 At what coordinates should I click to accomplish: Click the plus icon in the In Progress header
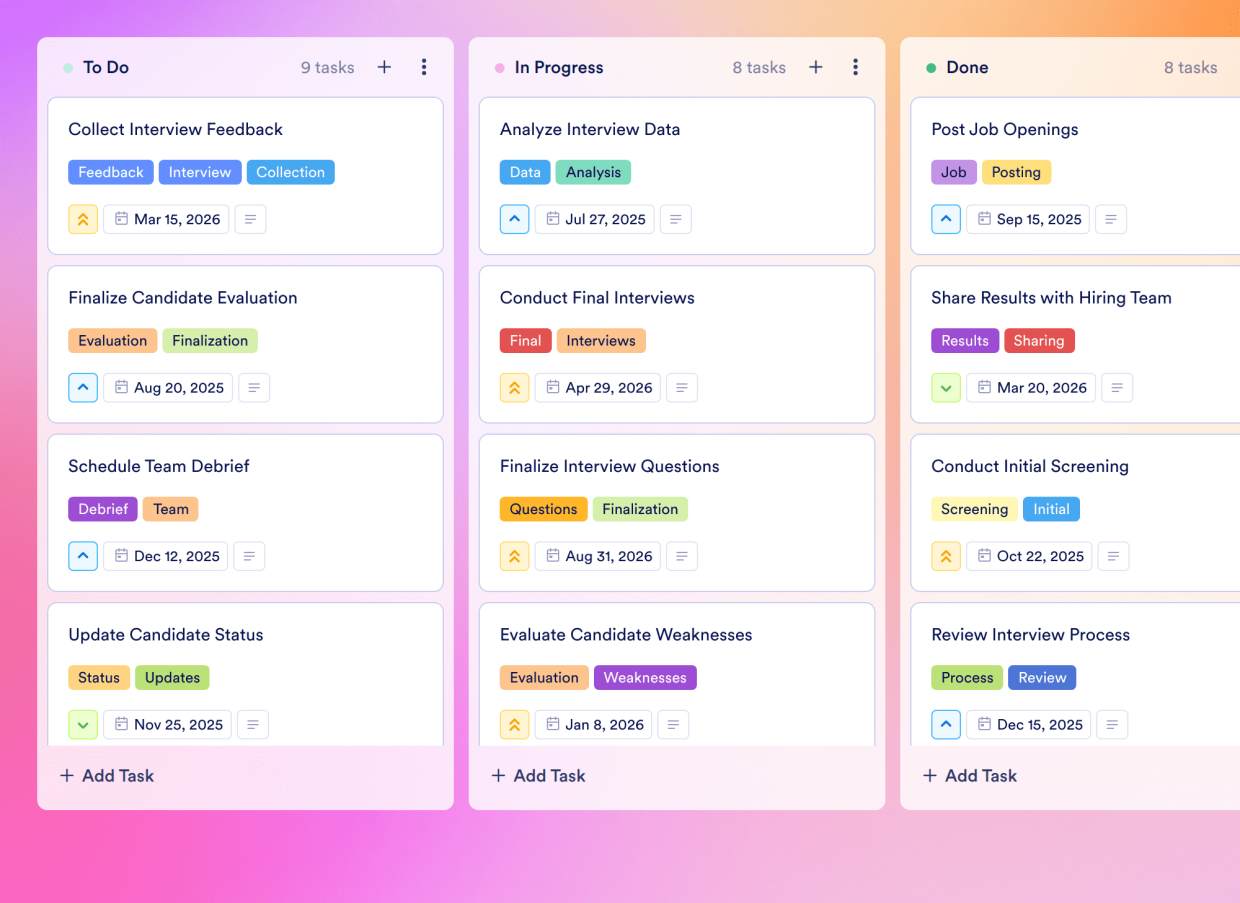point(816,67)
